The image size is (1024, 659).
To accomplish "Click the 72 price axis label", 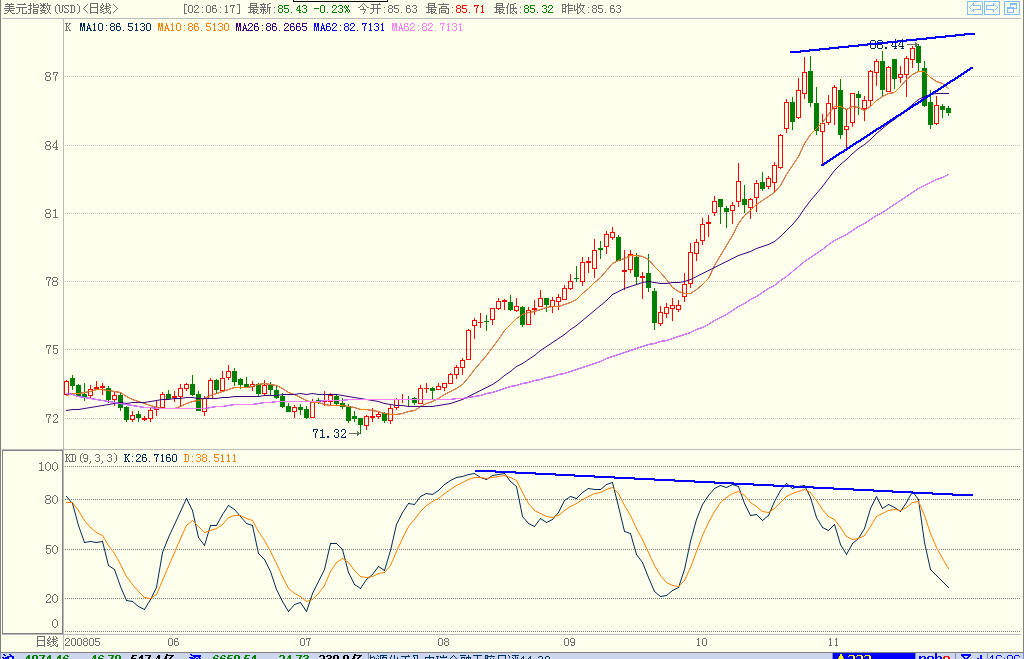I will (51, 419).
